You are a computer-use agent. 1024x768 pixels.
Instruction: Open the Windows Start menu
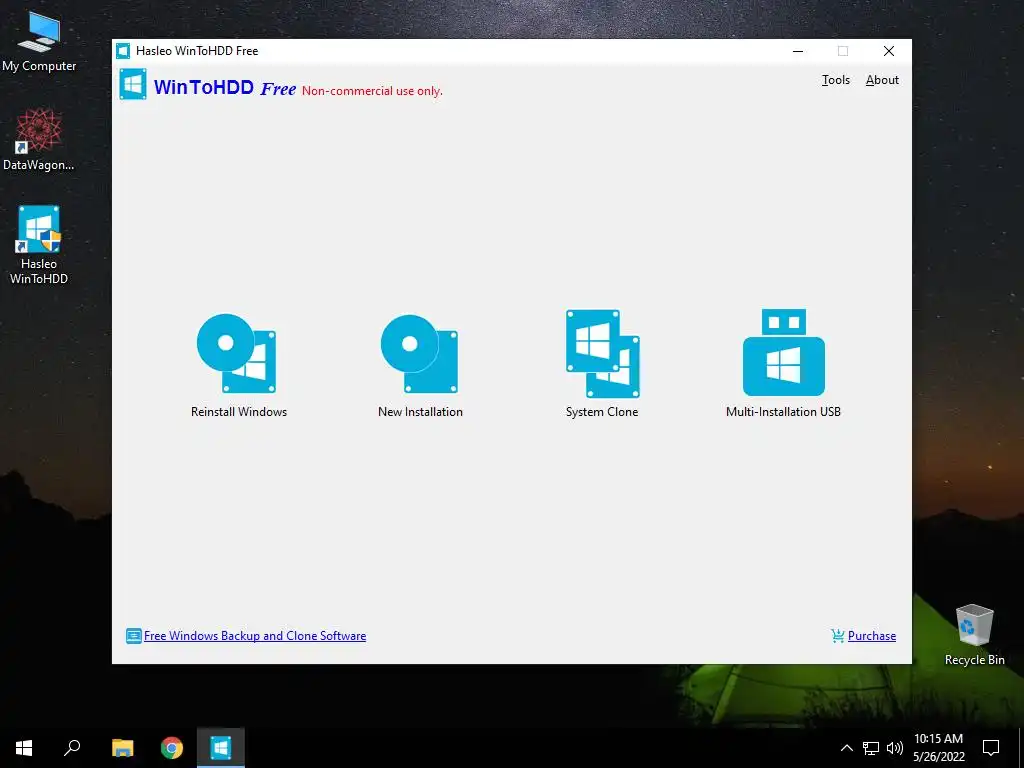[24, 748]
